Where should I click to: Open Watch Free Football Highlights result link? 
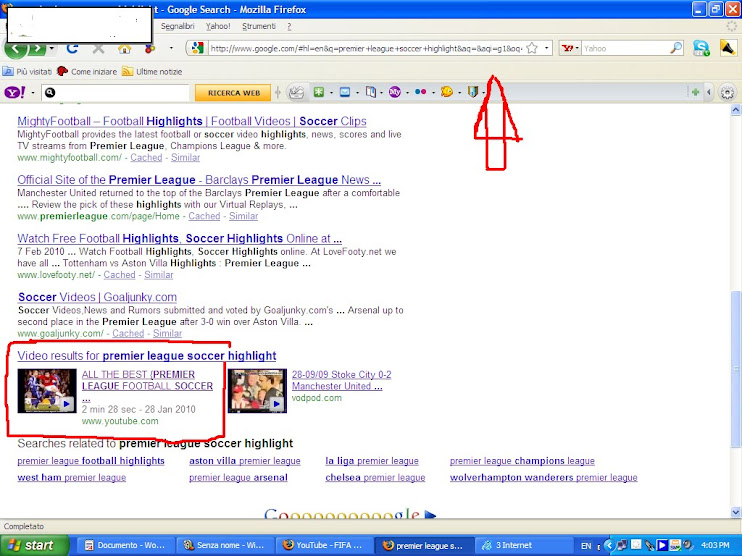(179, 238)
